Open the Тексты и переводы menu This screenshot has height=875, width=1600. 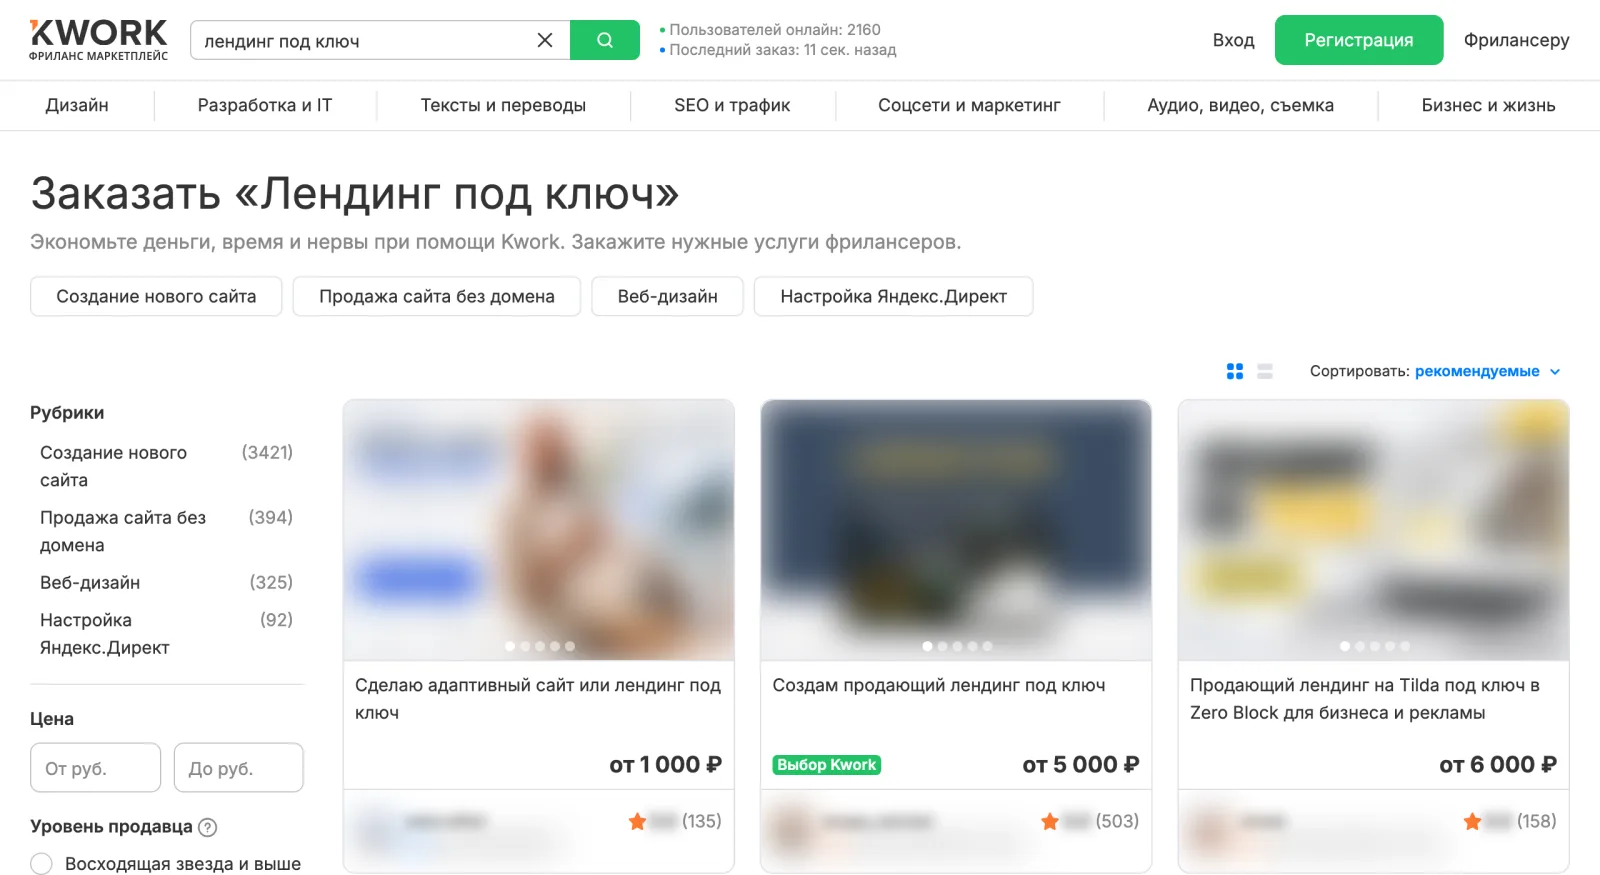pyautogui.click(x=503, y=105)
